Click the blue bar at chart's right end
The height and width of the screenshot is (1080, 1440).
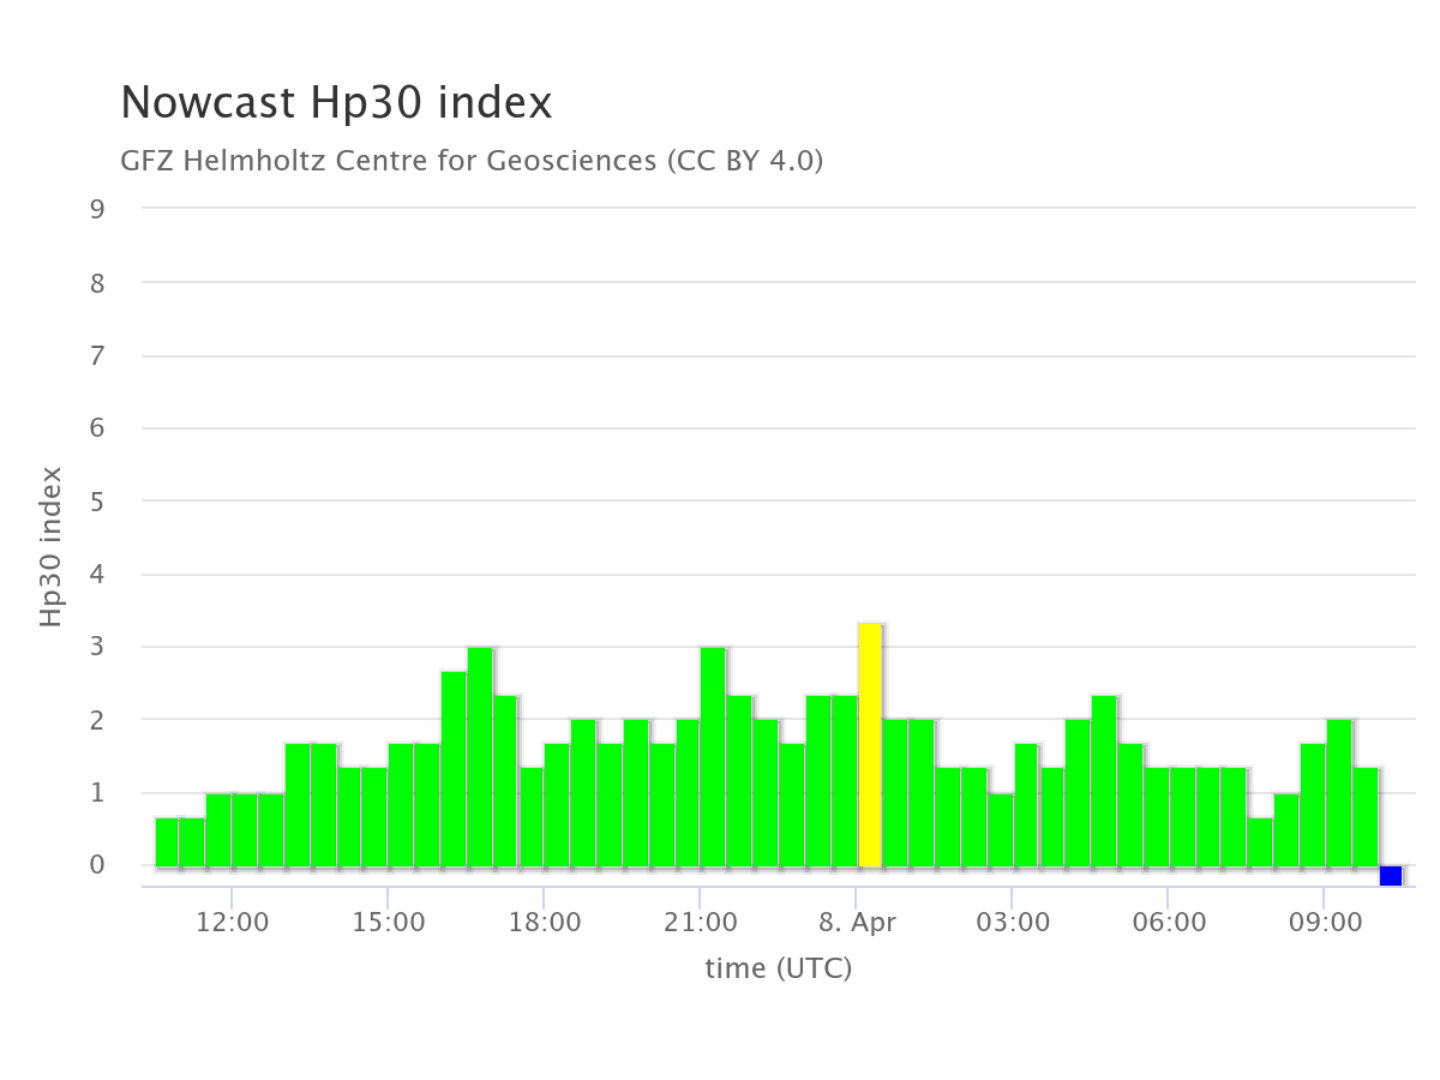(1390, 876)
